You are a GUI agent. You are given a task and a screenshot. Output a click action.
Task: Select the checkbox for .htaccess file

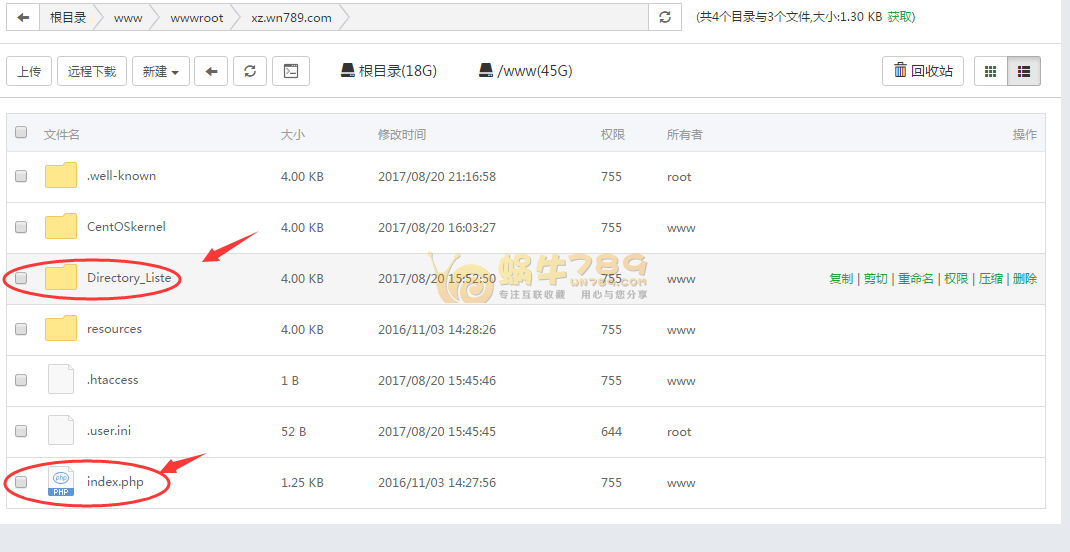[21, 380]
